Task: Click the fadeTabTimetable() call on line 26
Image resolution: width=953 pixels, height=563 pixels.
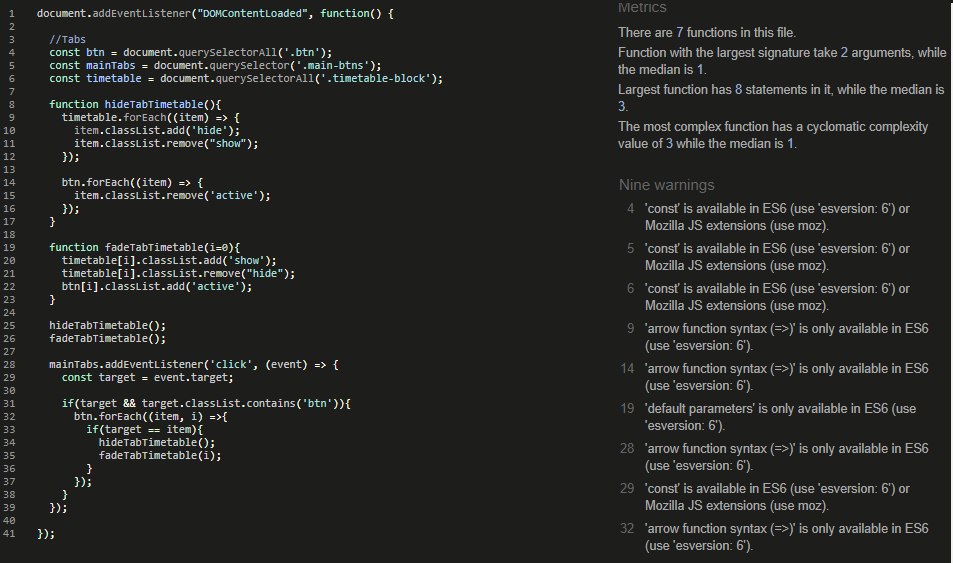Action: click(x=108, y=339)
